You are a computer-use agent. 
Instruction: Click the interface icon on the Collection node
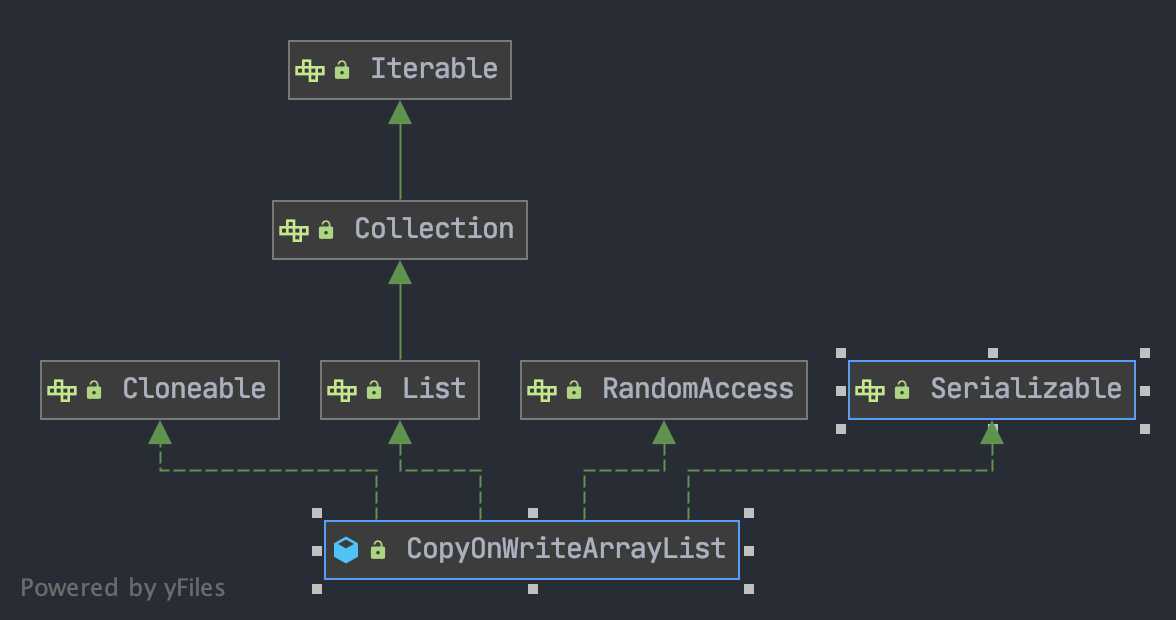(294, 230)
